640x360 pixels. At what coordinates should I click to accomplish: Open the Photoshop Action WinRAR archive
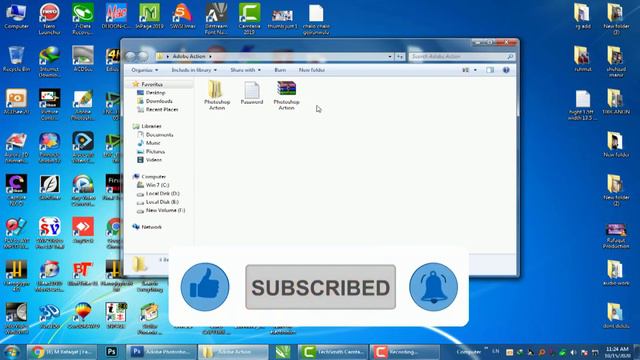pyautogui.click(x=286, y=95)
